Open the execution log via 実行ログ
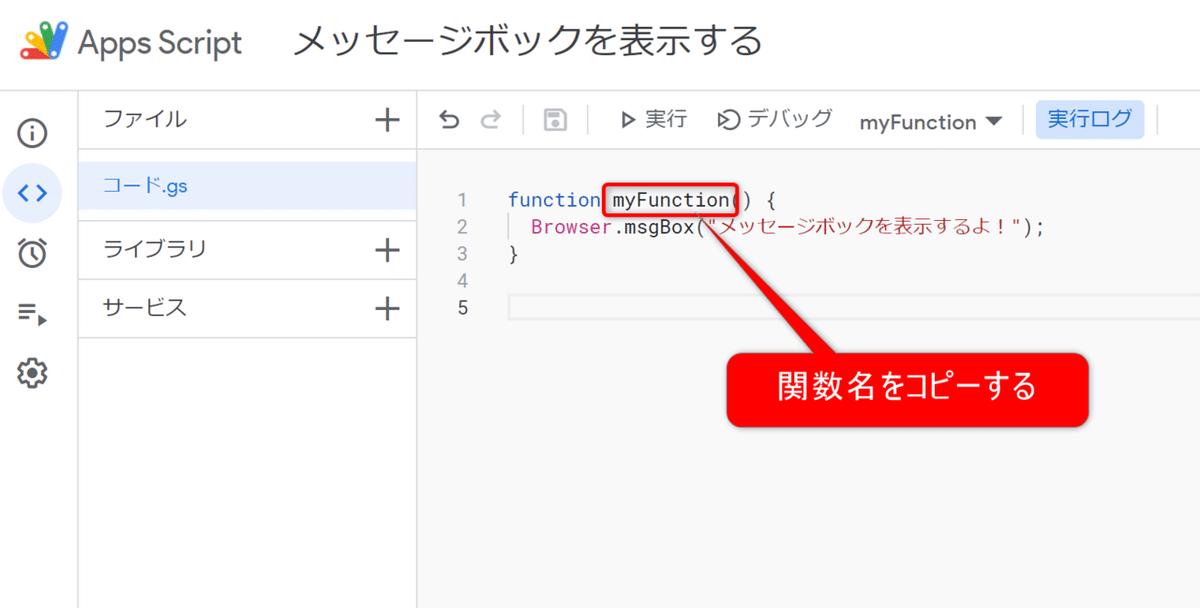The width and height of the screenshot is (1200, 608). tap(1090, 119)
